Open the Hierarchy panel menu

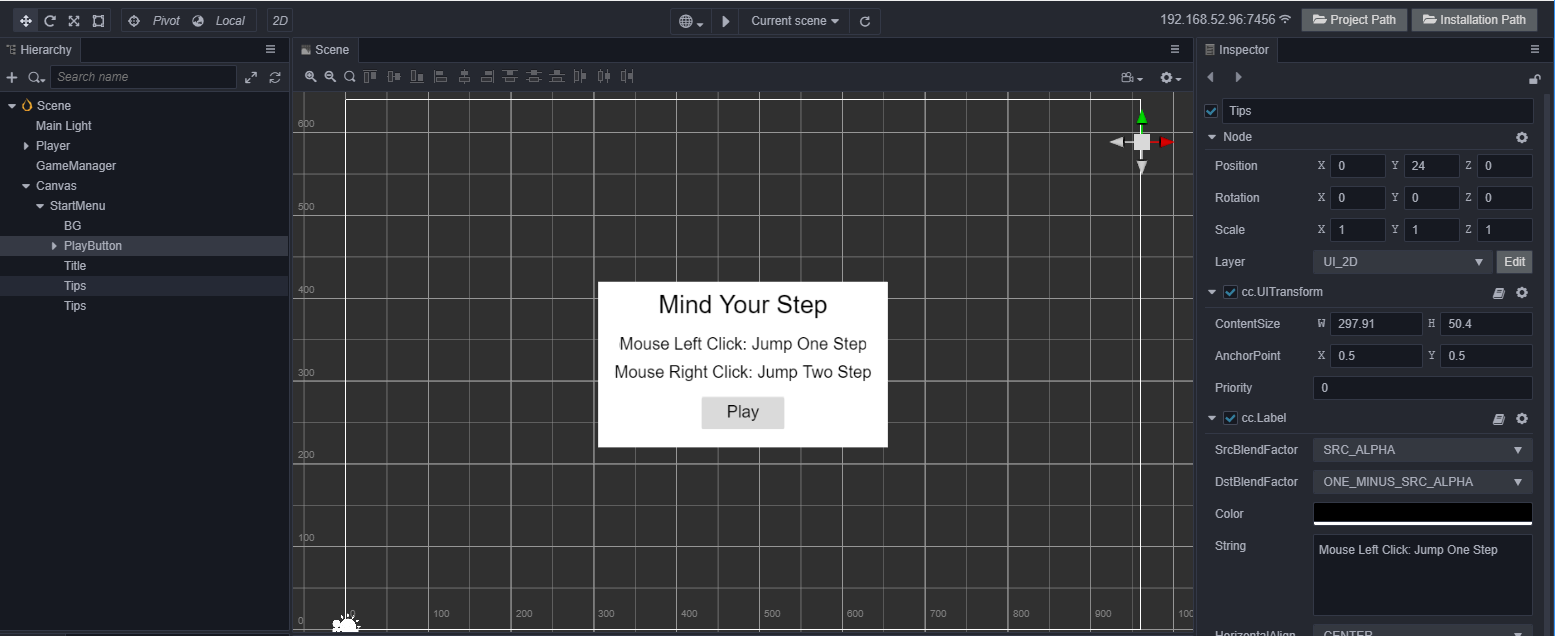[x=270, y=49]
